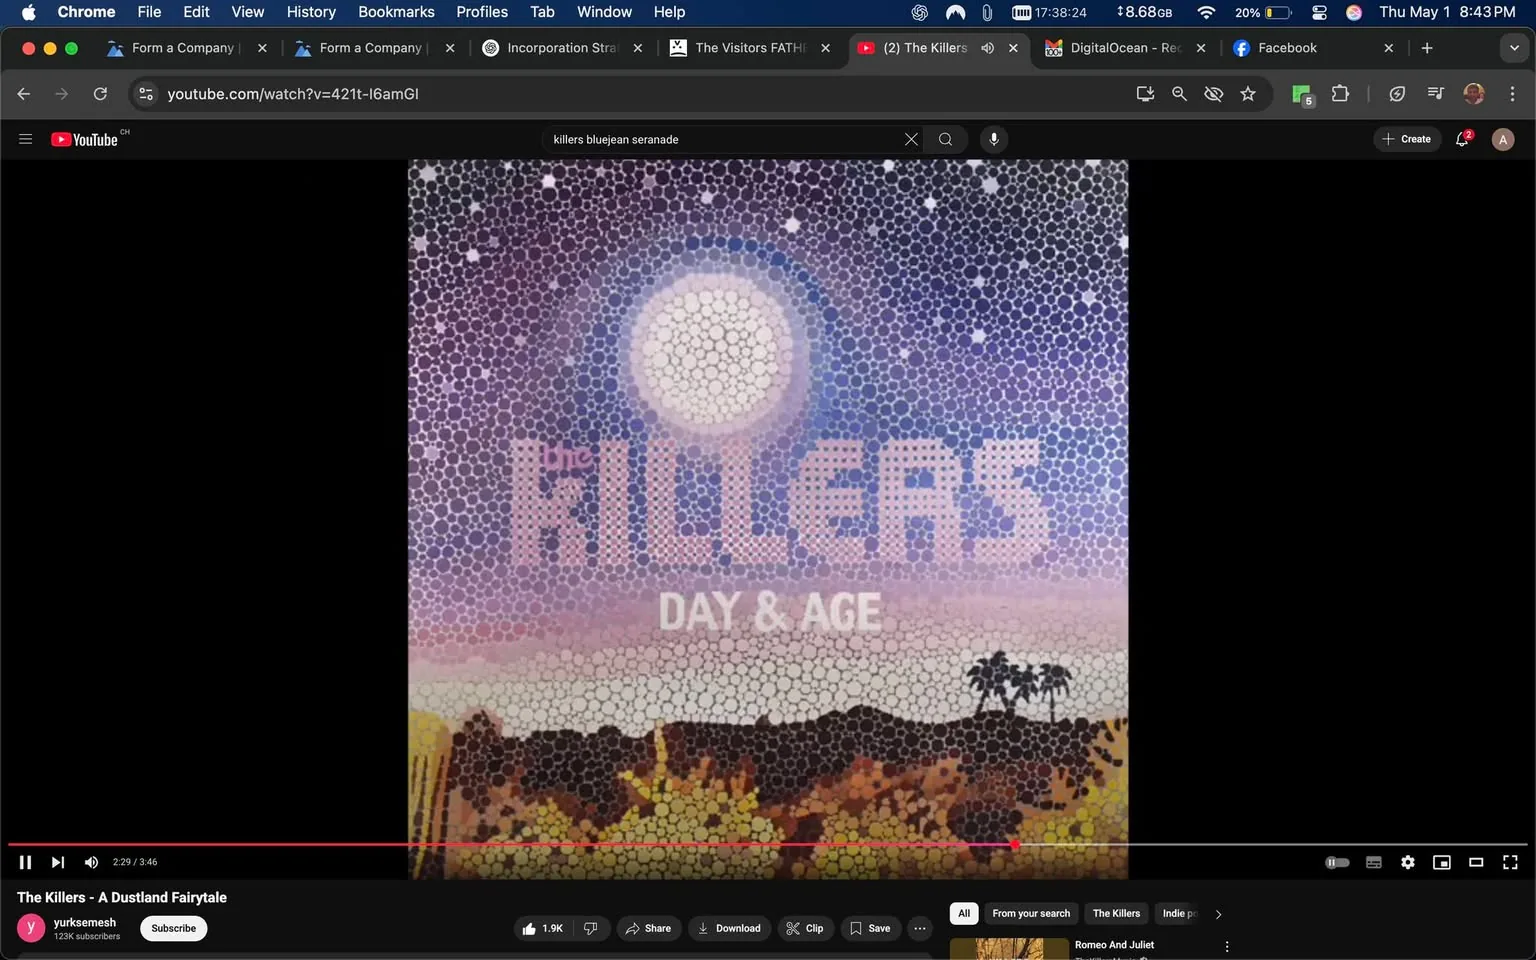Viewport: 1536px width, 960px height.
Task: Mute the Killers tab audio
Action: click(x=987, y=47)
